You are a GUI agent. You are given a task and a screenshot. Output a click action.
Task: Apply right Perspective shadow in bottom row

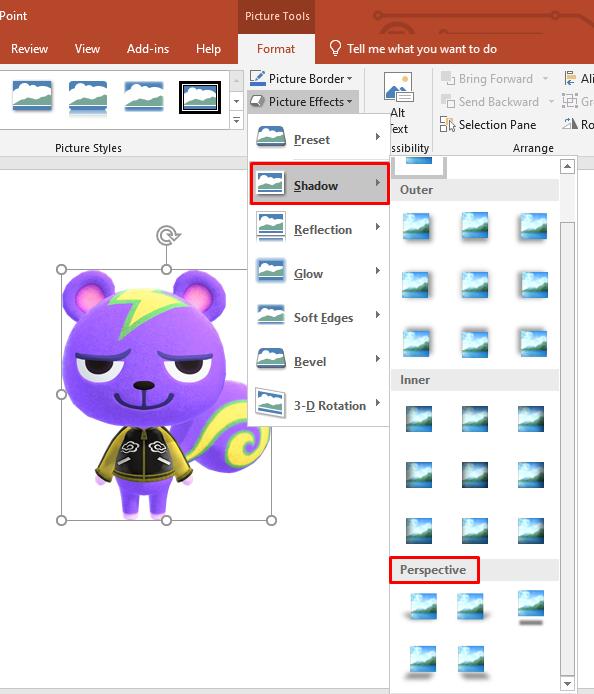coord(472,661)
